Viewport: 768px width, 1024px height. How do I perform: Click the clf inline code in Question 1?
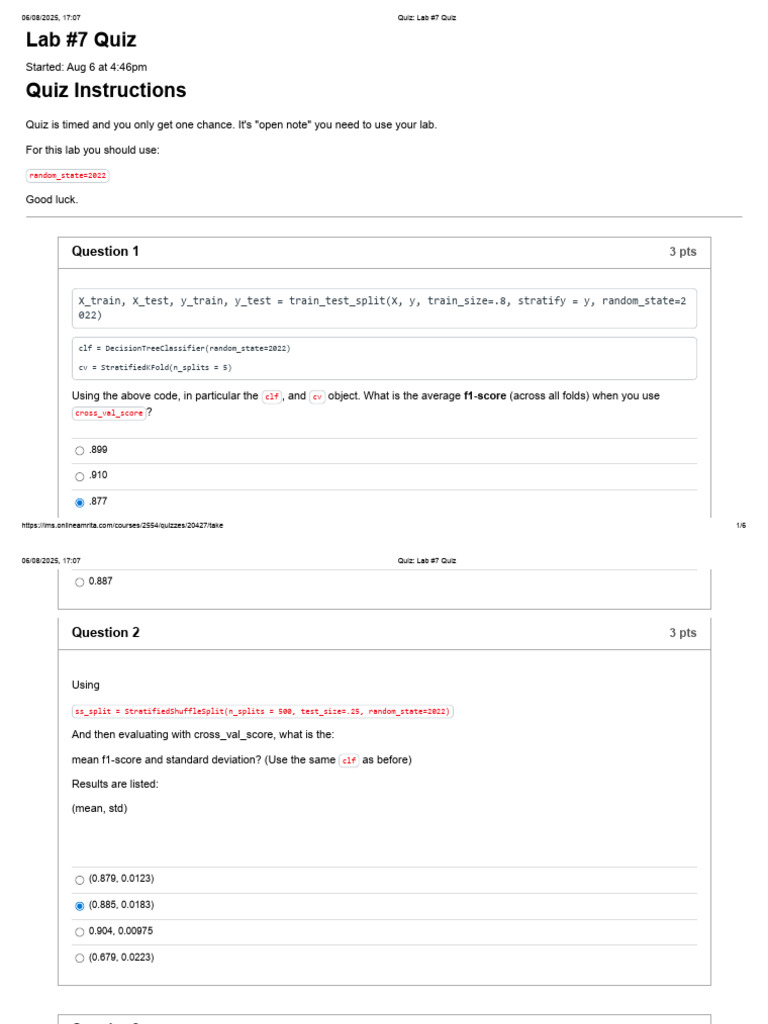(x=272, y=396)
